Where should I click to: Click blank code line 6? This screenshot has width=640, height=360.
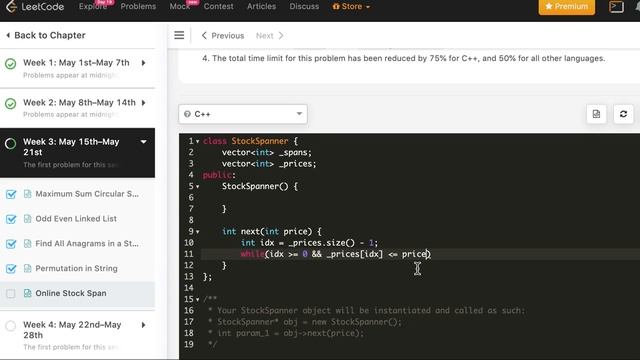coord(409,198)
